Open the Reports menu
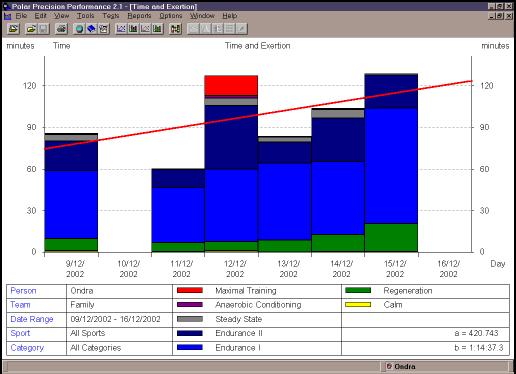 (139, 16)
